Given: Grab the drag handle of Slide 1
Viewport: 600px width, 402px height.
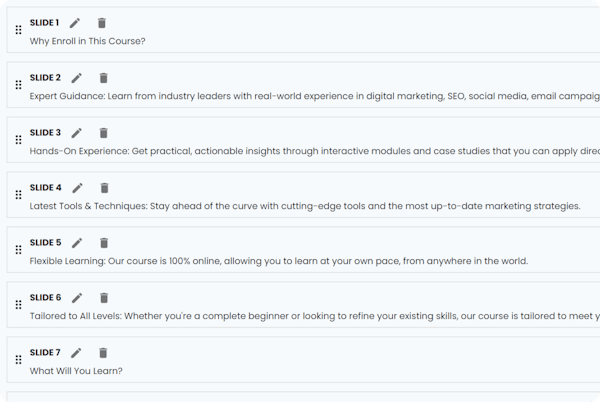Looking at the screenshot, I should (x=18, y=30).
